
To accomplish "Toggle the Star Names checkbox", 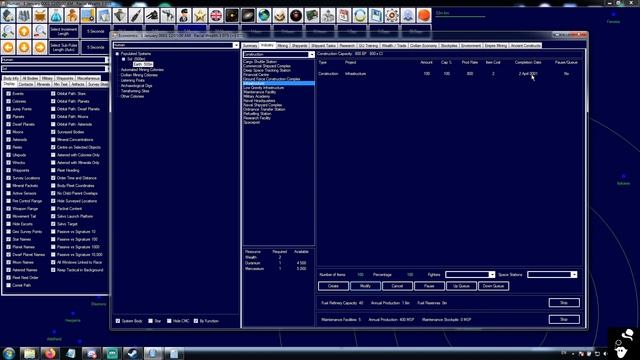I will pos(9,239).
